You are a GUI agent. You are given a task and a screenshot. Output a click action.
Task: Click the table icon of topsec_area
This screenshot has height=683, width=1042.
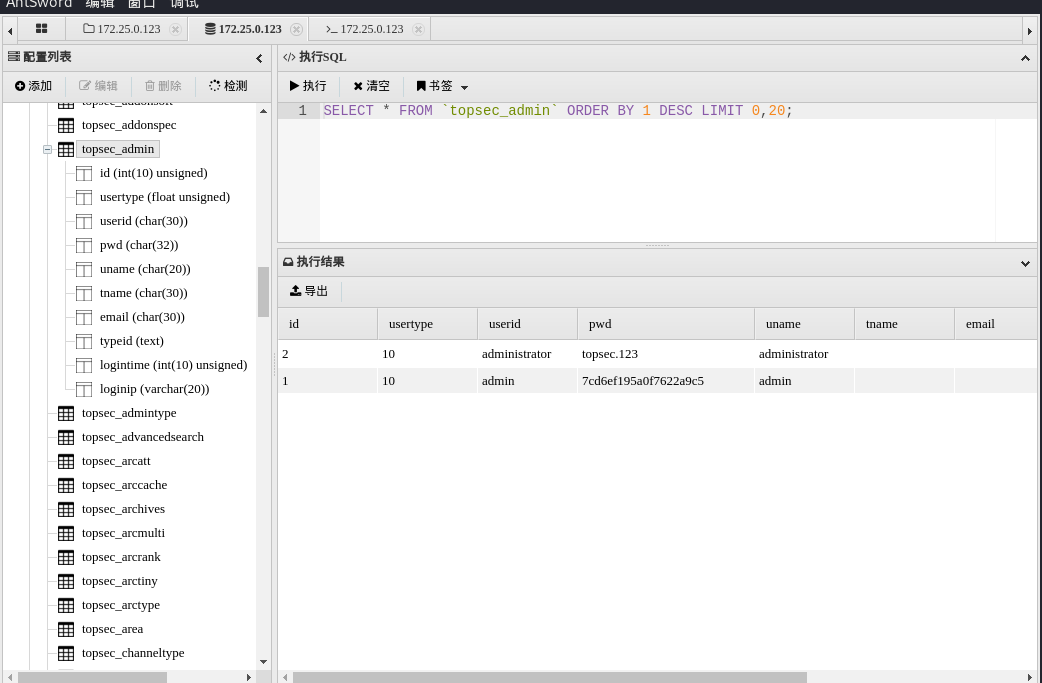[66, 629]
